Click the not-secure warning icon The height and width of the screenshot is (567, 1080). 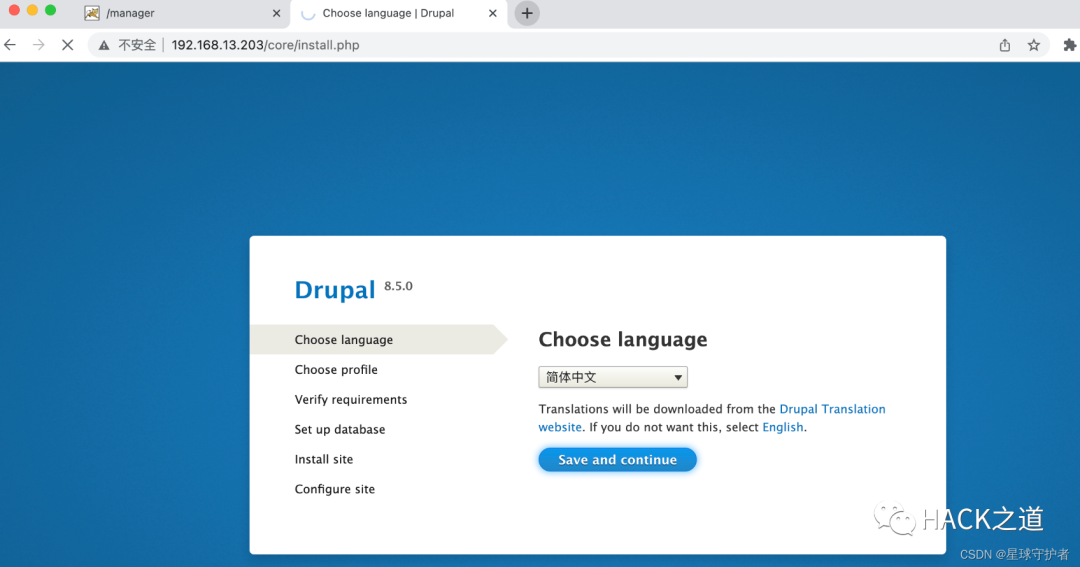click(104, 45)
